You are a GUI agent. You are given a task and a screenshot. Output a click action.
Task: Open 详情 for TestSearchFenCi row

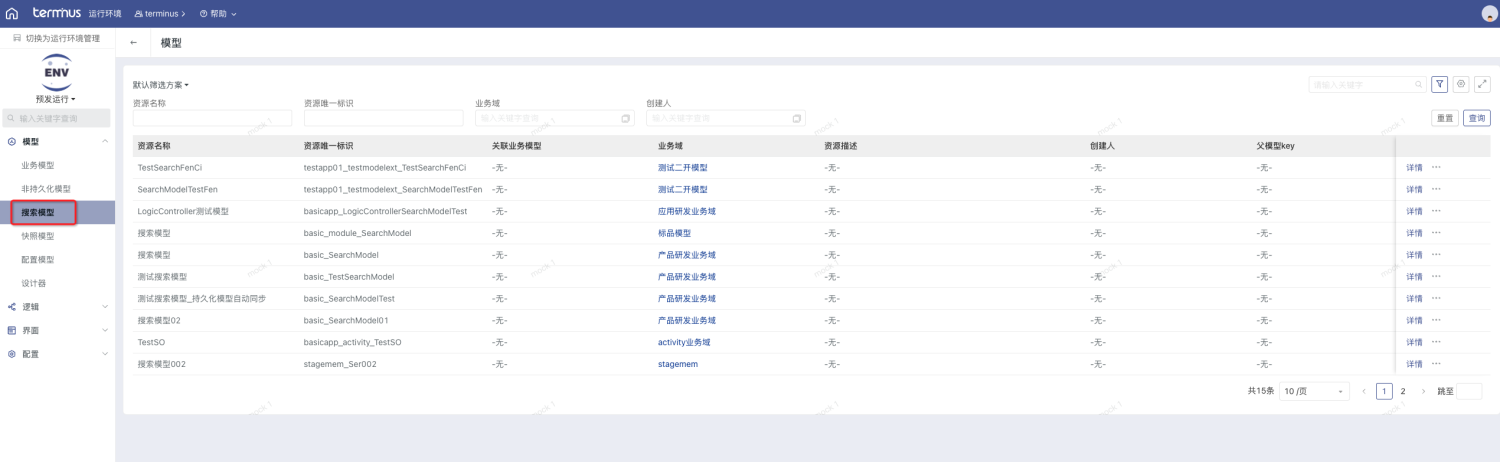1414,167
